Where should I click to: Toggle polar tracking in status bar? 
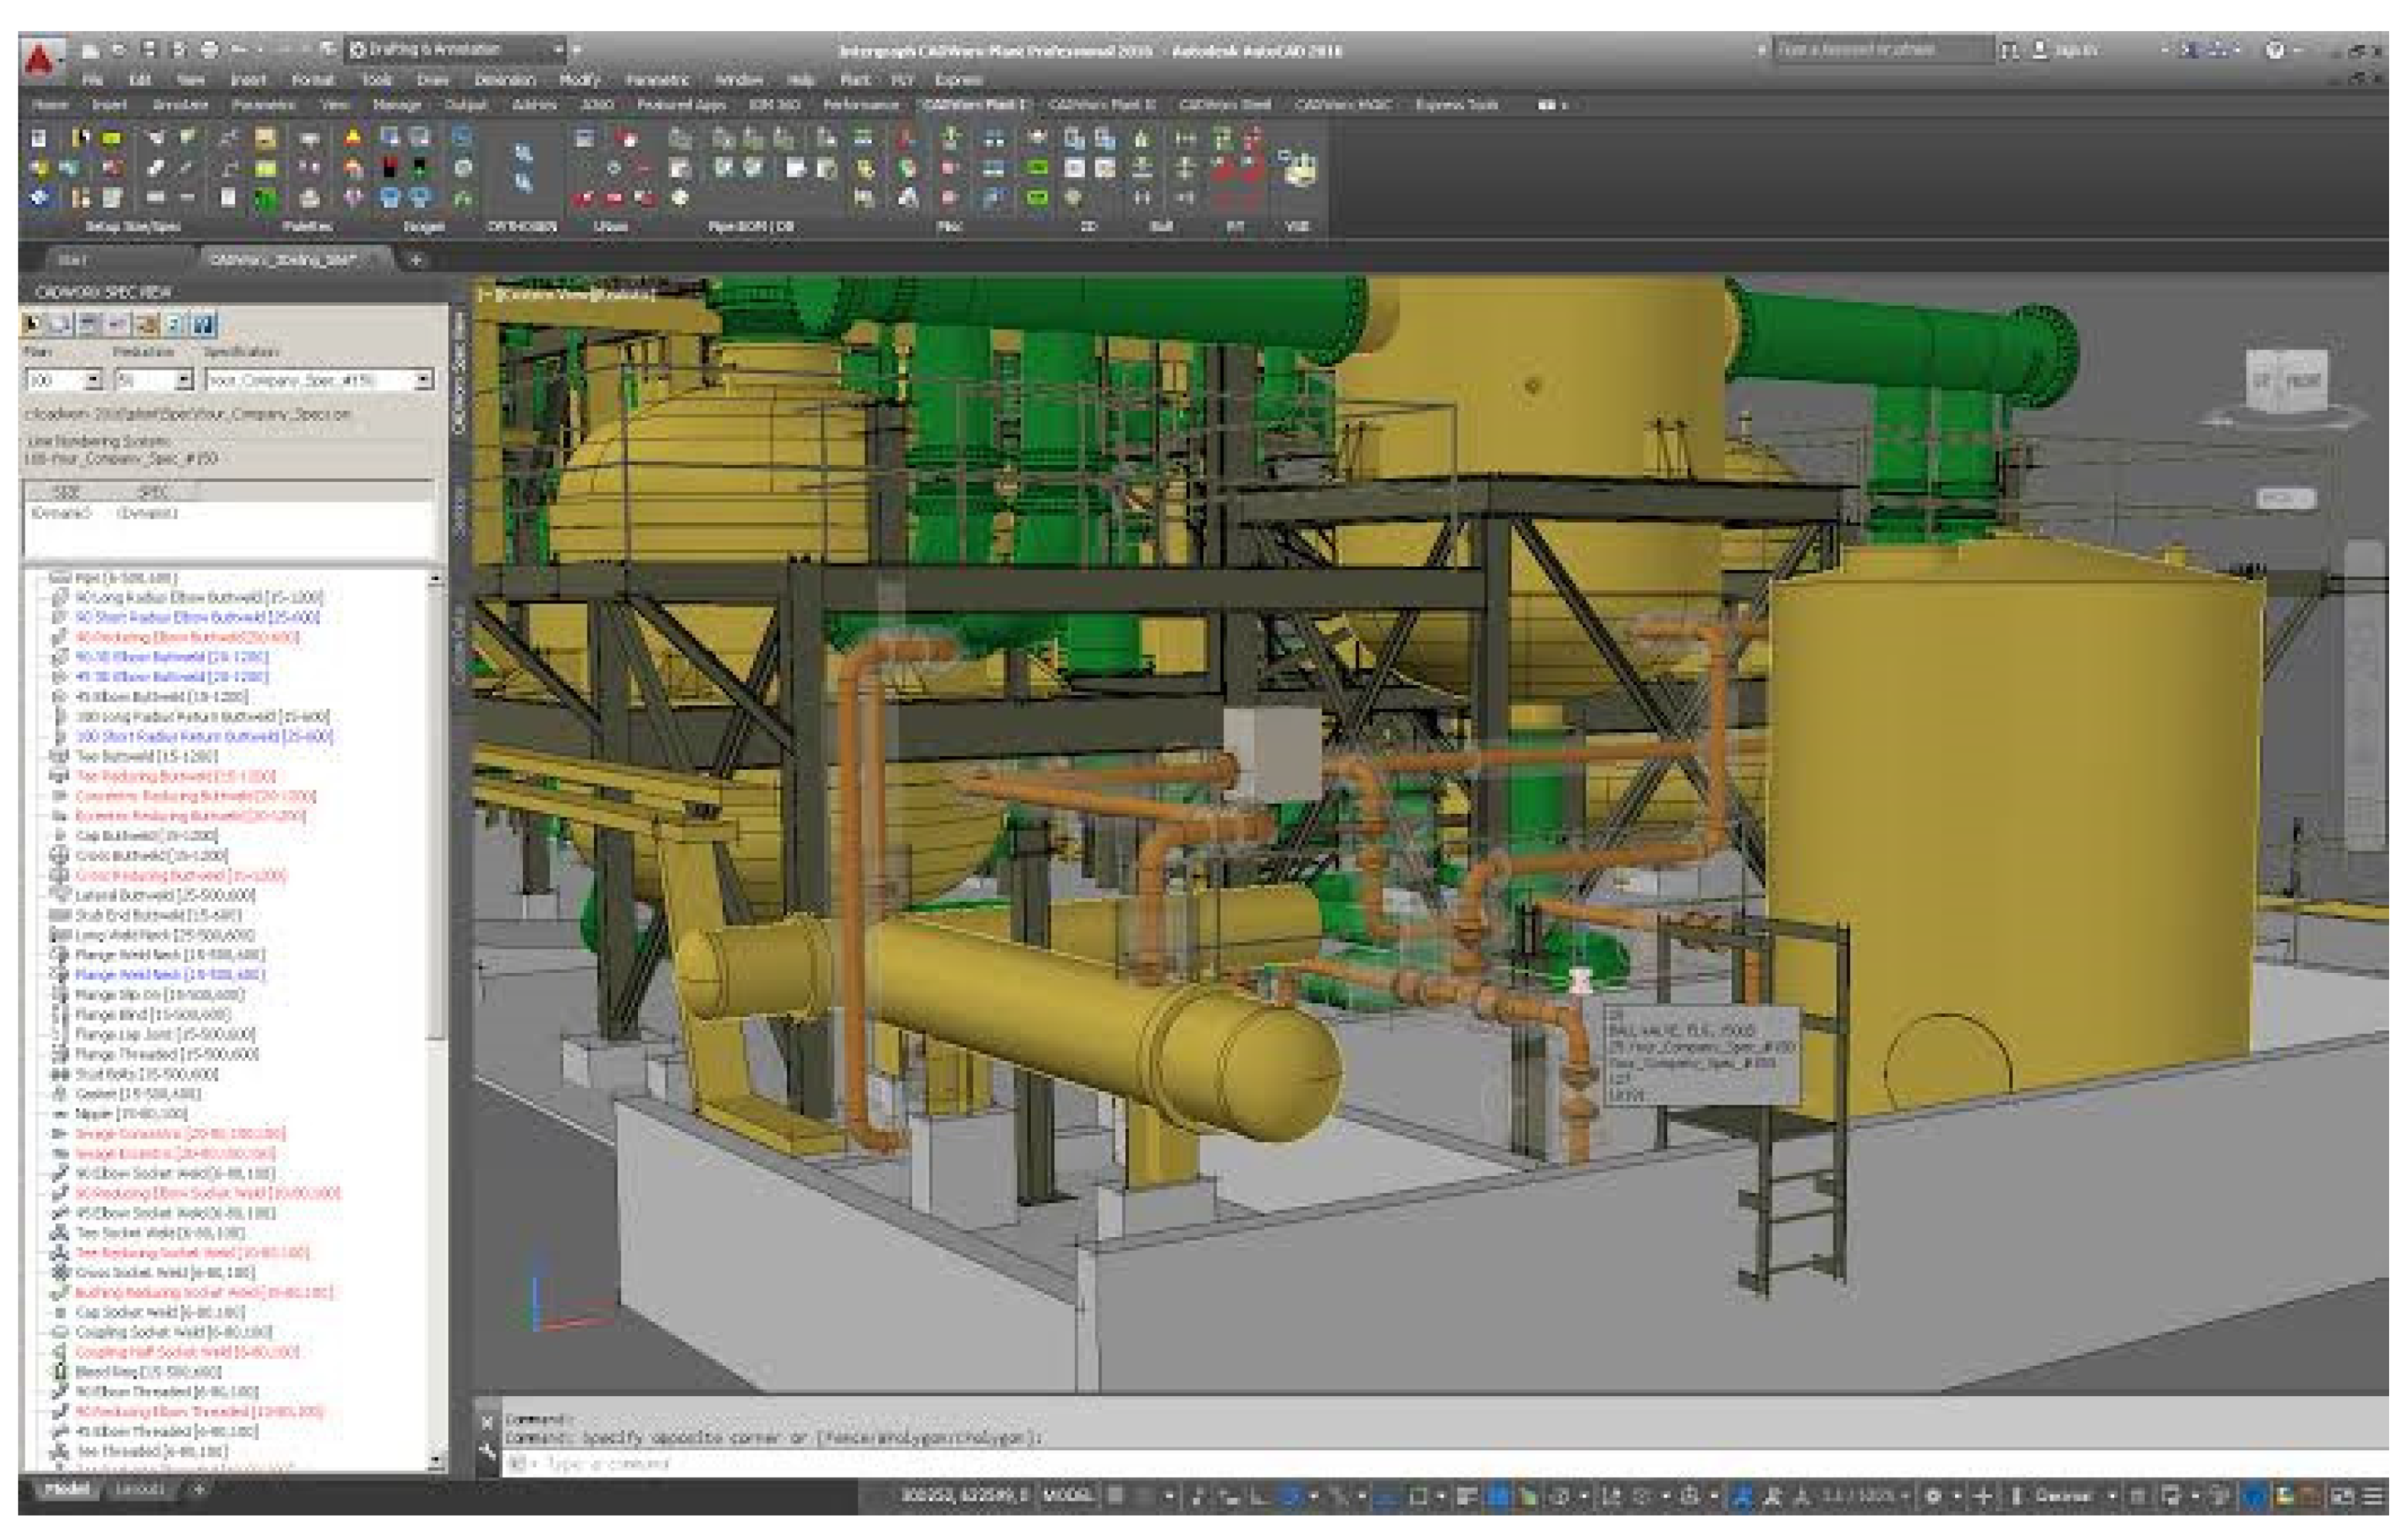[x=1290, y=1496]
